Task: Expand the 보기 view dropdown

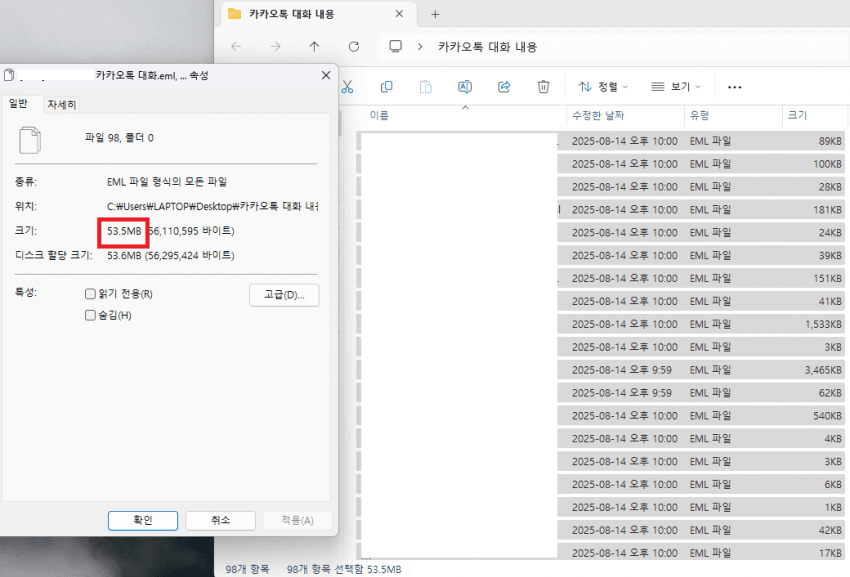Action: click(x=676, y=87)
